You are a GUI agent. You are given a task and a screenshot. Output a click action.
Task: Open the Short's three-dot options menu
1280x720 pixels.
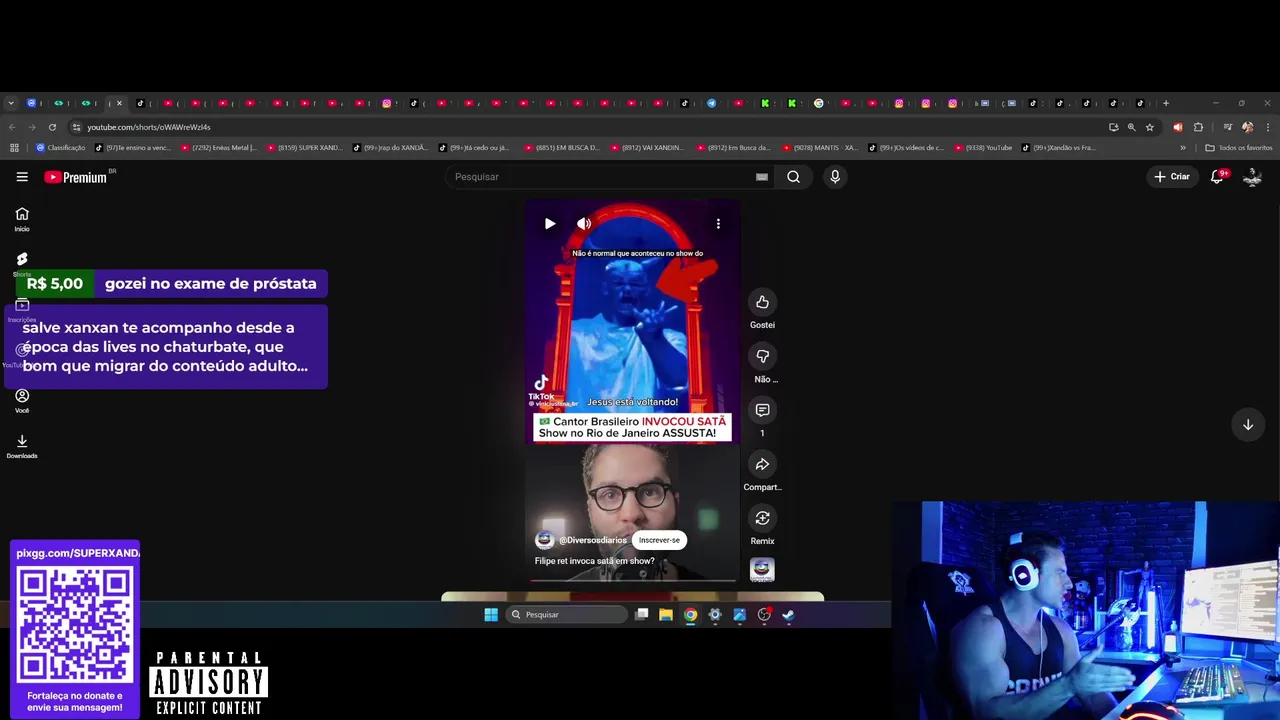[x=718, y=224]
